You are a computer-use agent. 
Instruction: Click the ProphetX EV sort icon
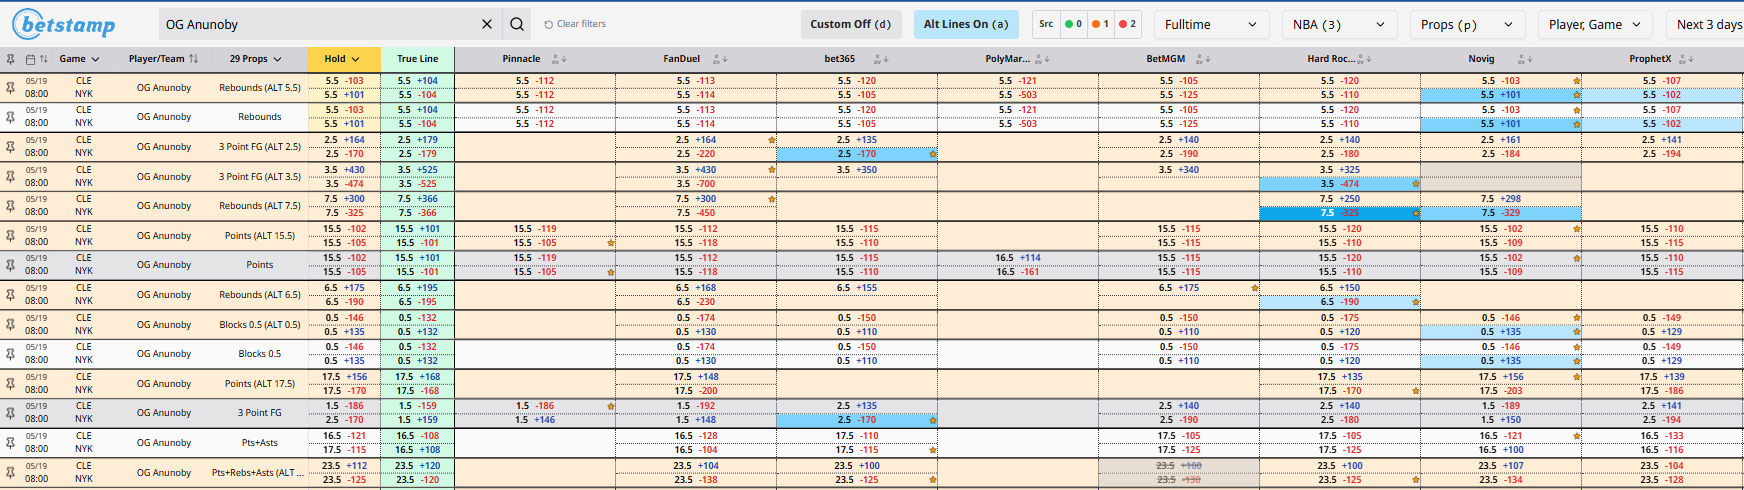pos(1687,59)
